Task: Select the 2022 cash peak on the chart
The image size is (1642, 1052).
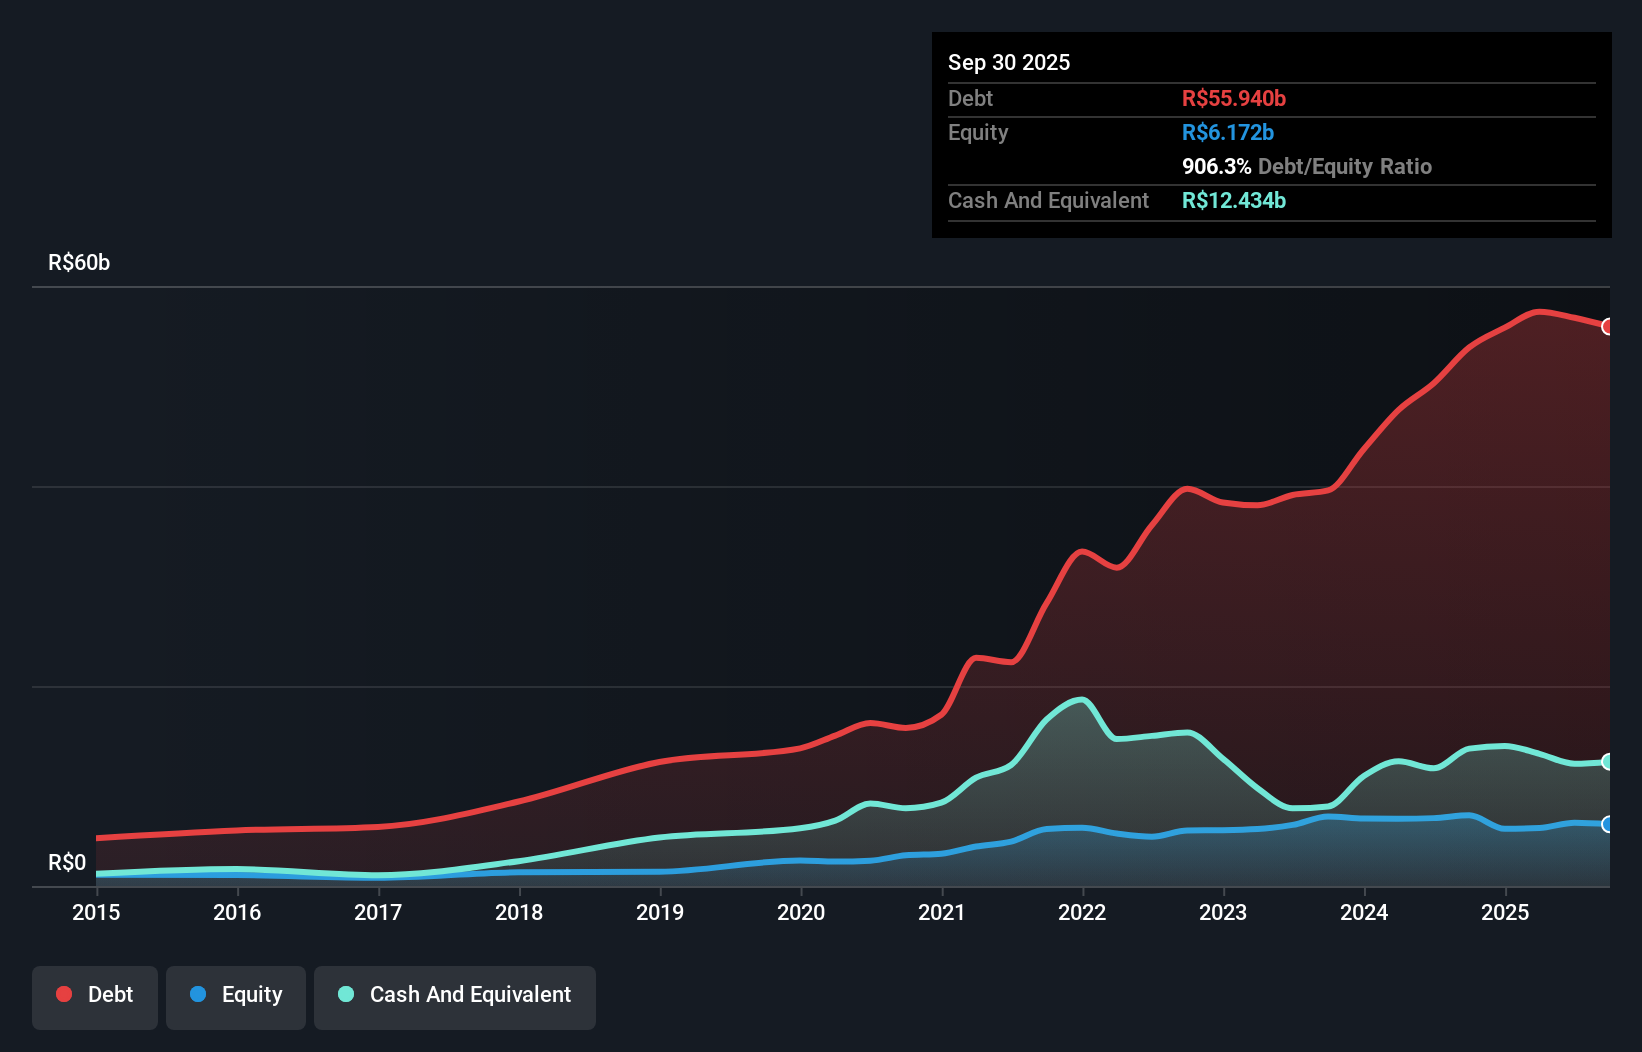Action: 1079,700
